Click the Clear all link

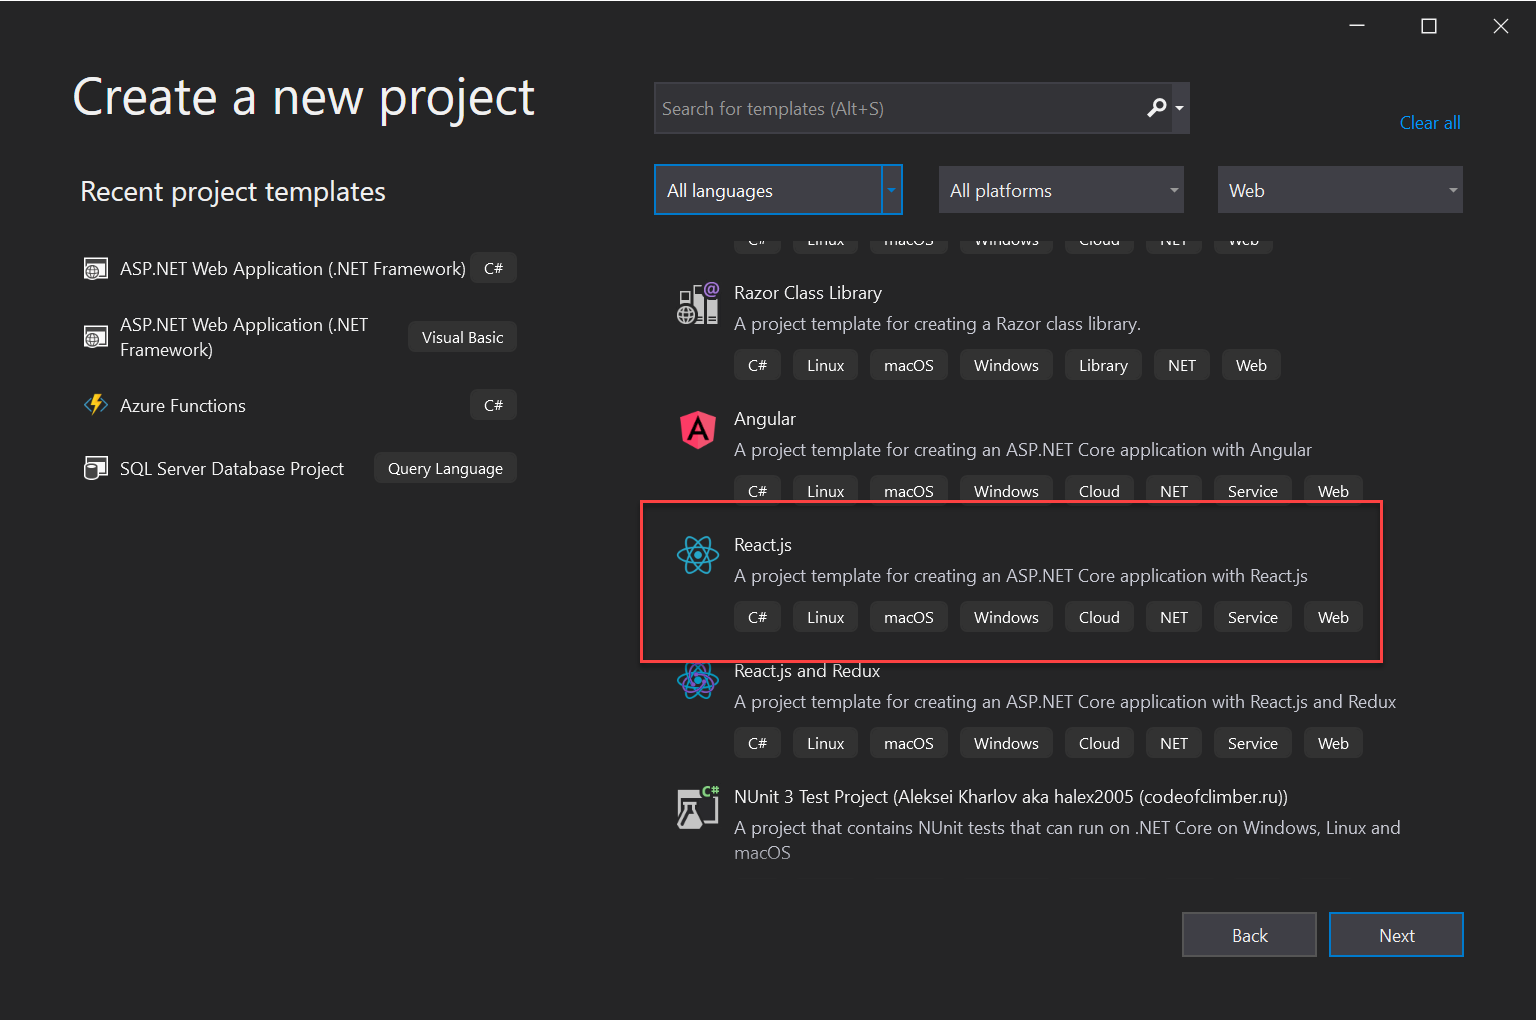click(1429, 122)
